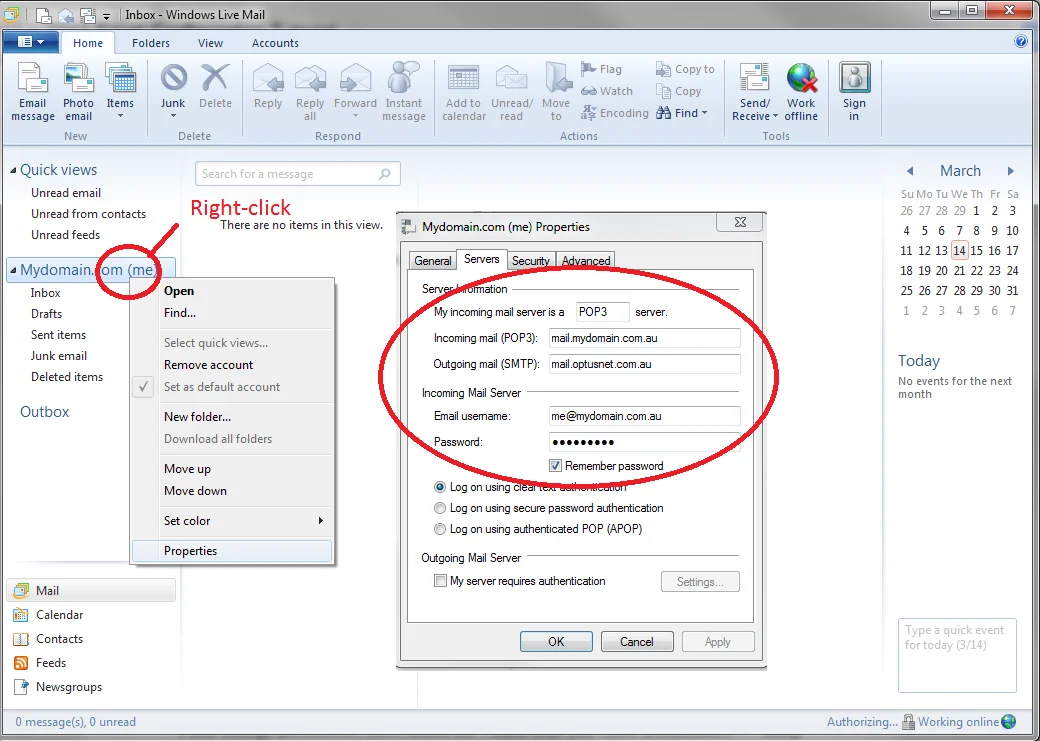Switch to General tab in Properties
This screenshot has height=741, width=1040.
(432, 261)
